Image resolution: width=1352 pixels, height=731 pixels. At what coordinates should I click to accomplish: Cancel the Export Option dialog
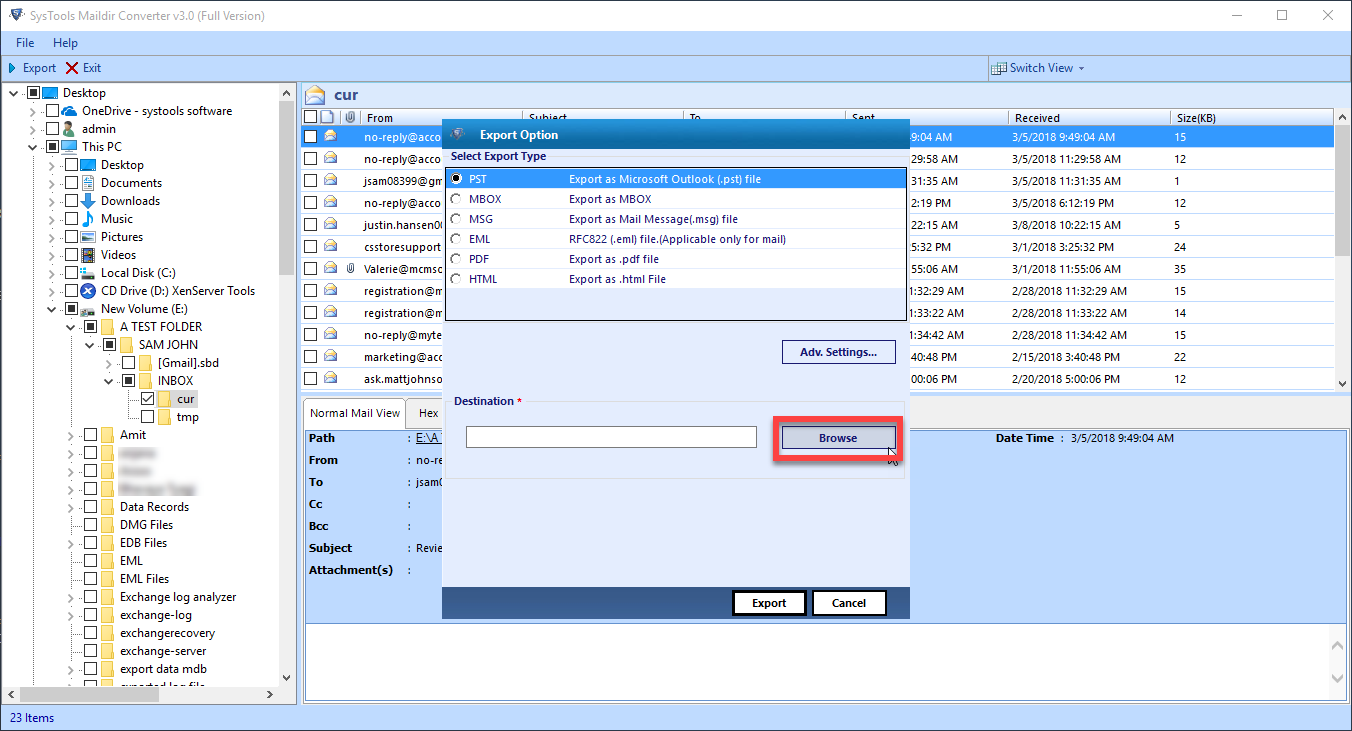(849, 603)
